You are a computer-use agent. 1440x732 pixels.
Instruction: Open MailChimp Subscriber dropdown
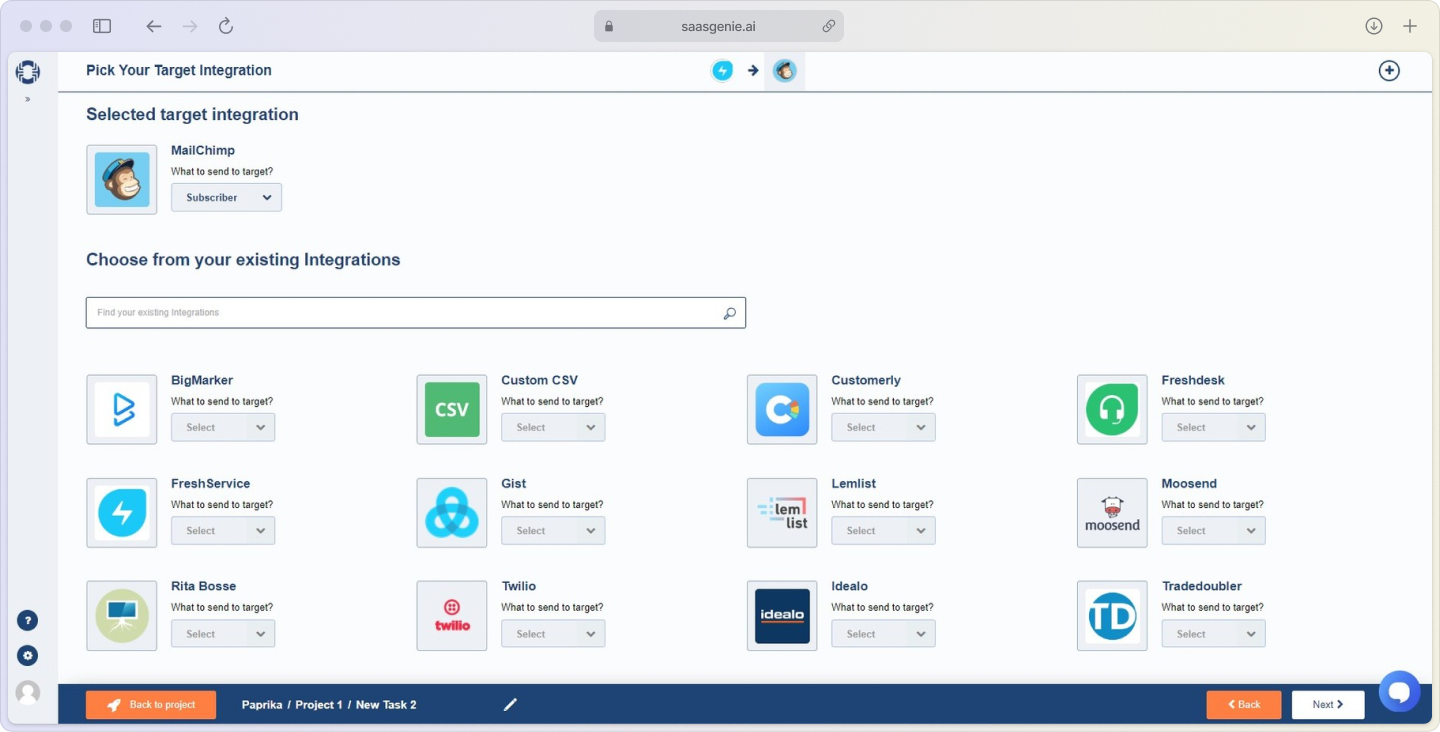point(226,198)
